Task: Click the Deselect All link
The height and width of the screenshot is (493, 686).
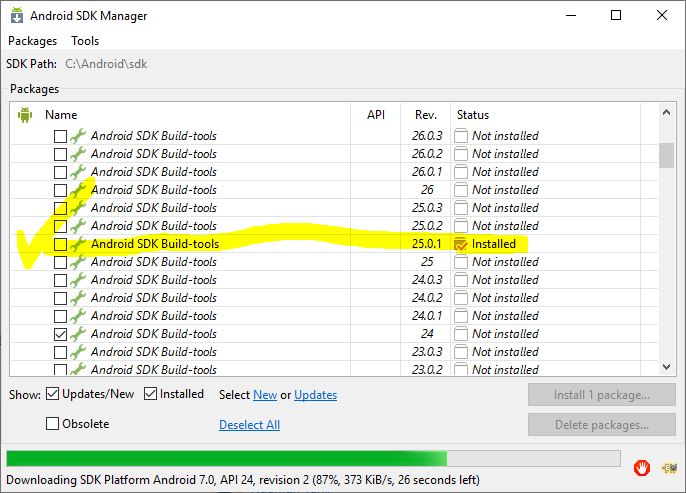Action: (249, 425)
